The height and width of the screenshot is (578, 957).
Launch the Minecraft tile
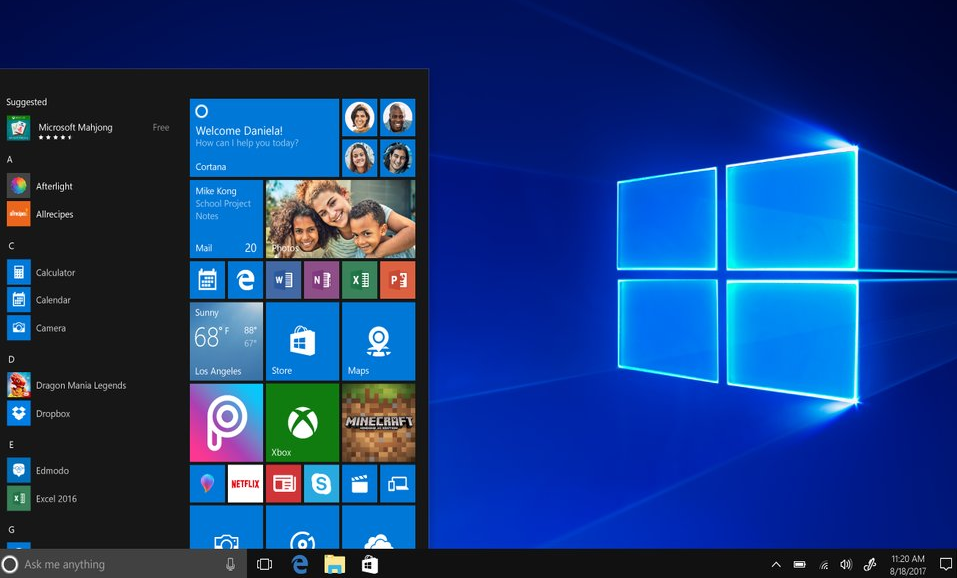tap(378, 422)
